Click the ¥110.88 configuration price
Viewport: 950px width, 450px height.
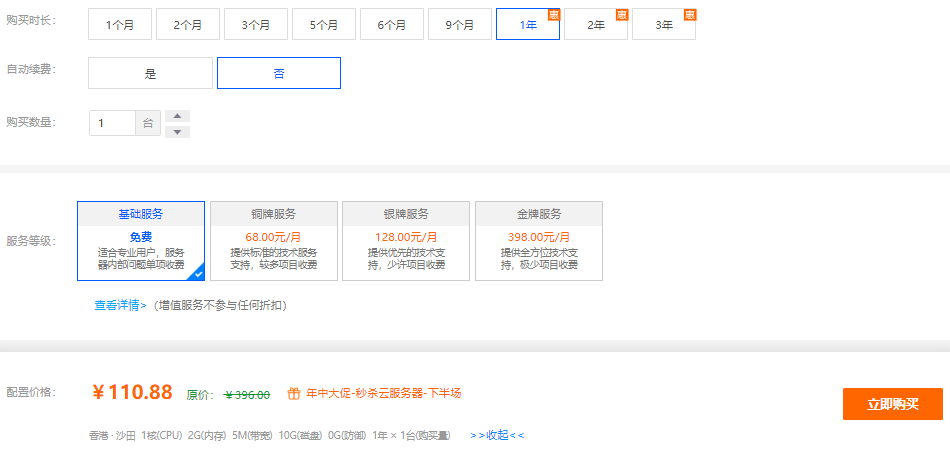pyautogui.click(x=133, y=392)
